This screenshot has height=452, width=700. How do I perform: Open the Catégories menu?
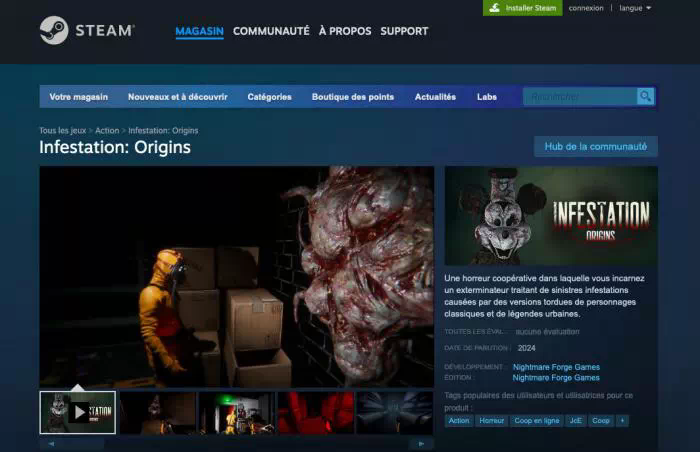click(x=269, y=97)
